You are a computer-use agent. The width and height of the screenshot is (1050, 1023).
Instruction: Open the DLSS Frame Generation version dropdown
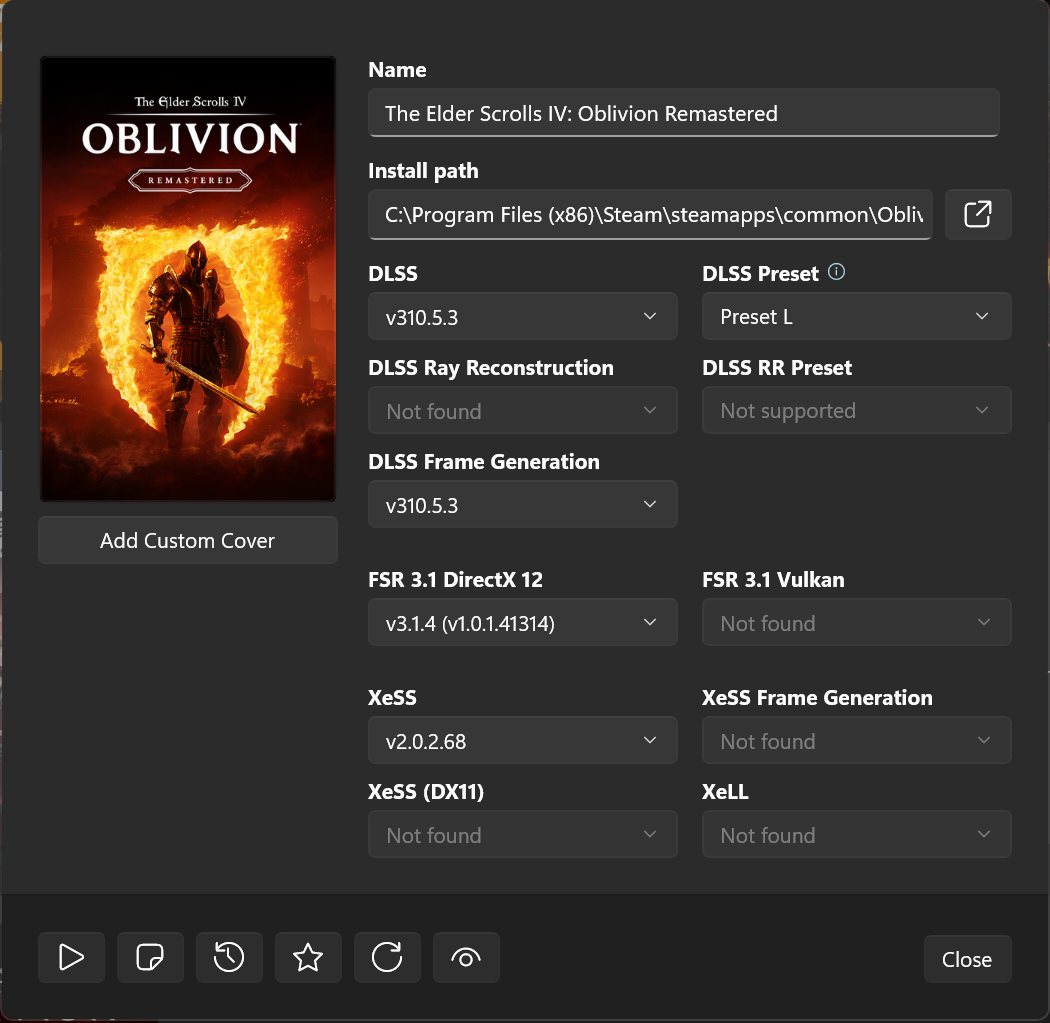pos(522,504)
